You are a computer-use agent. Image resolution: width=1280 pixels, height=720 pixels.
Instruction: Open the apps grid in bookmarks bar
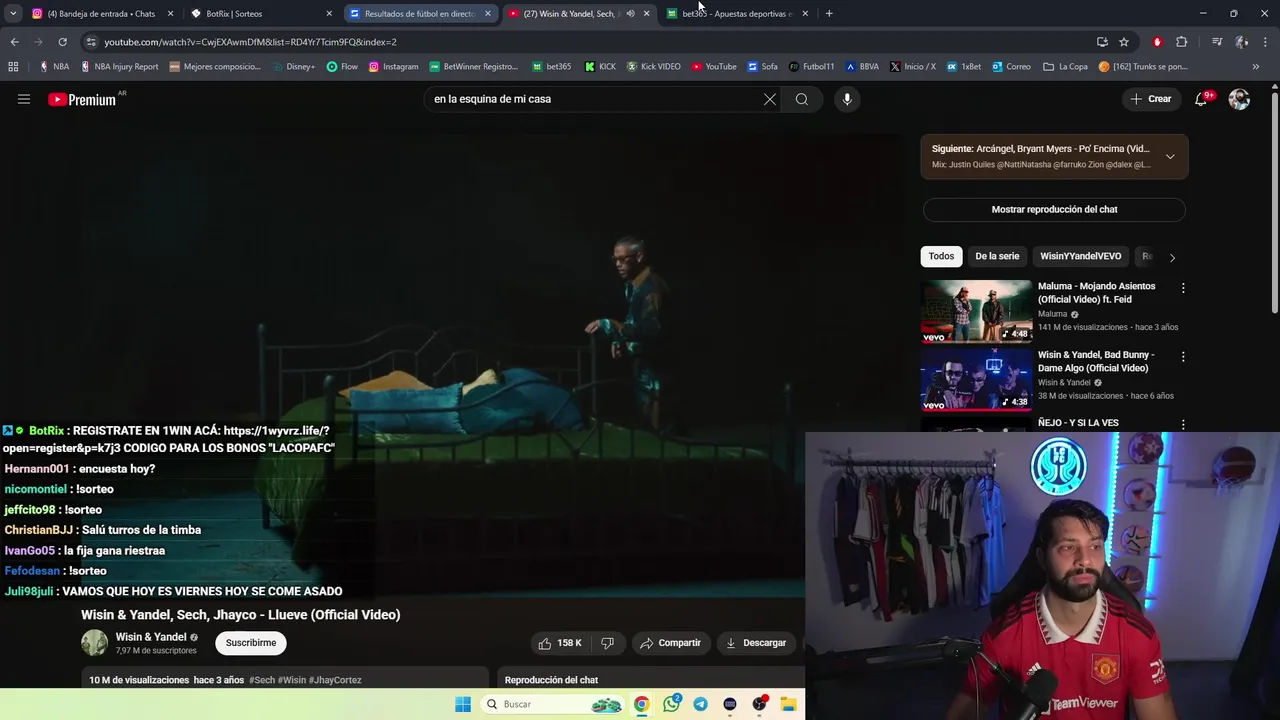[x=13, y=67]
